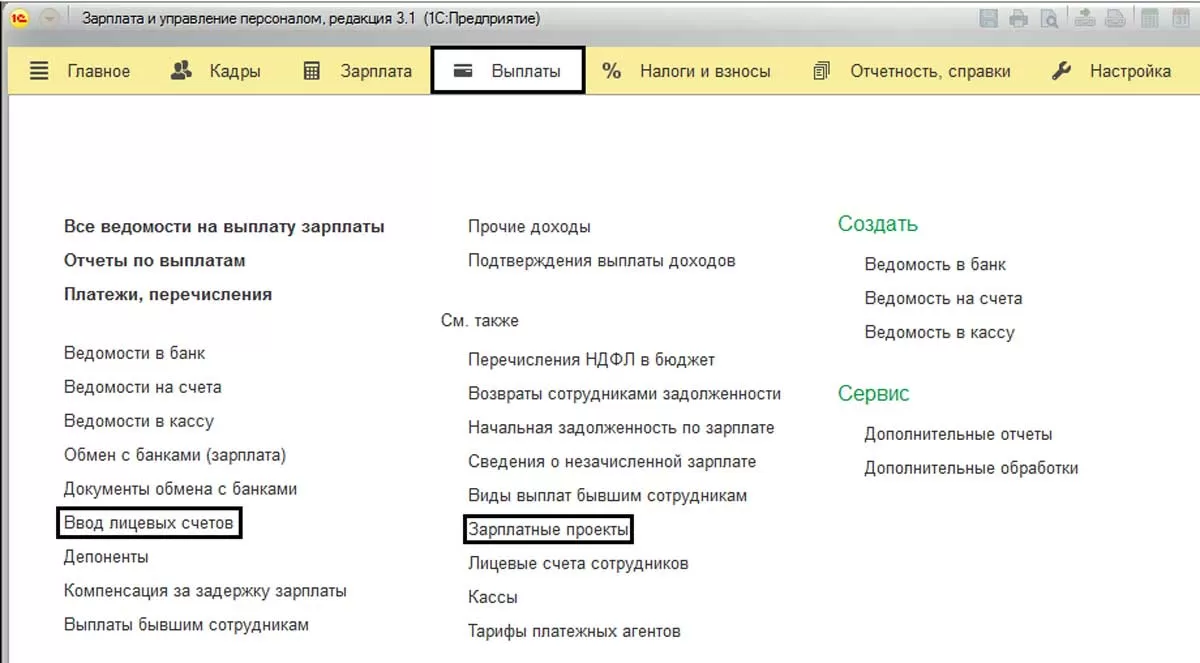Click the printer icon in title bar
The width and height of the screenshot is (1200, 663).
click(1019, 19)
